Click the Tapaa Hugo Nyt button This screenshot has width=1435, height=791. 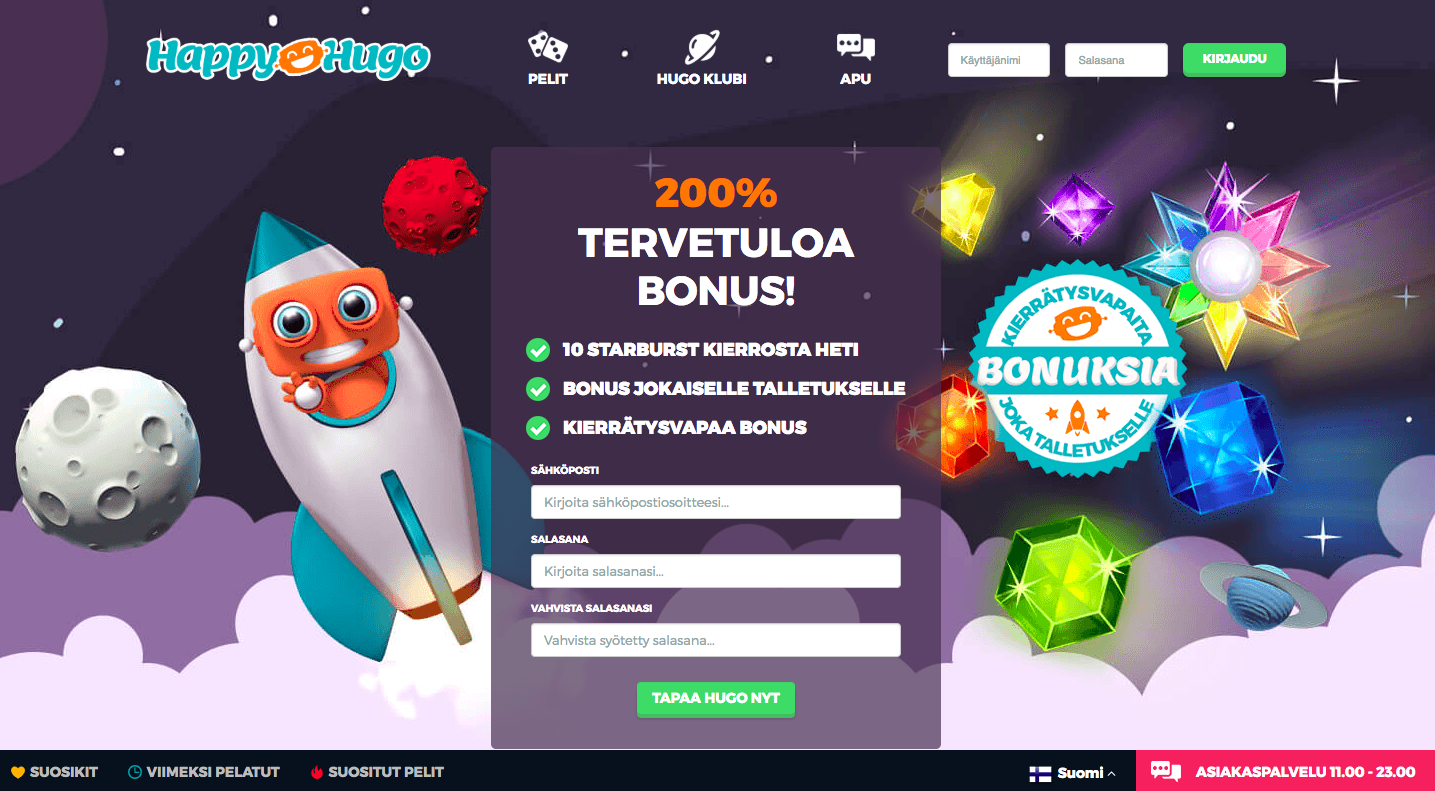(x=716, y=699)
